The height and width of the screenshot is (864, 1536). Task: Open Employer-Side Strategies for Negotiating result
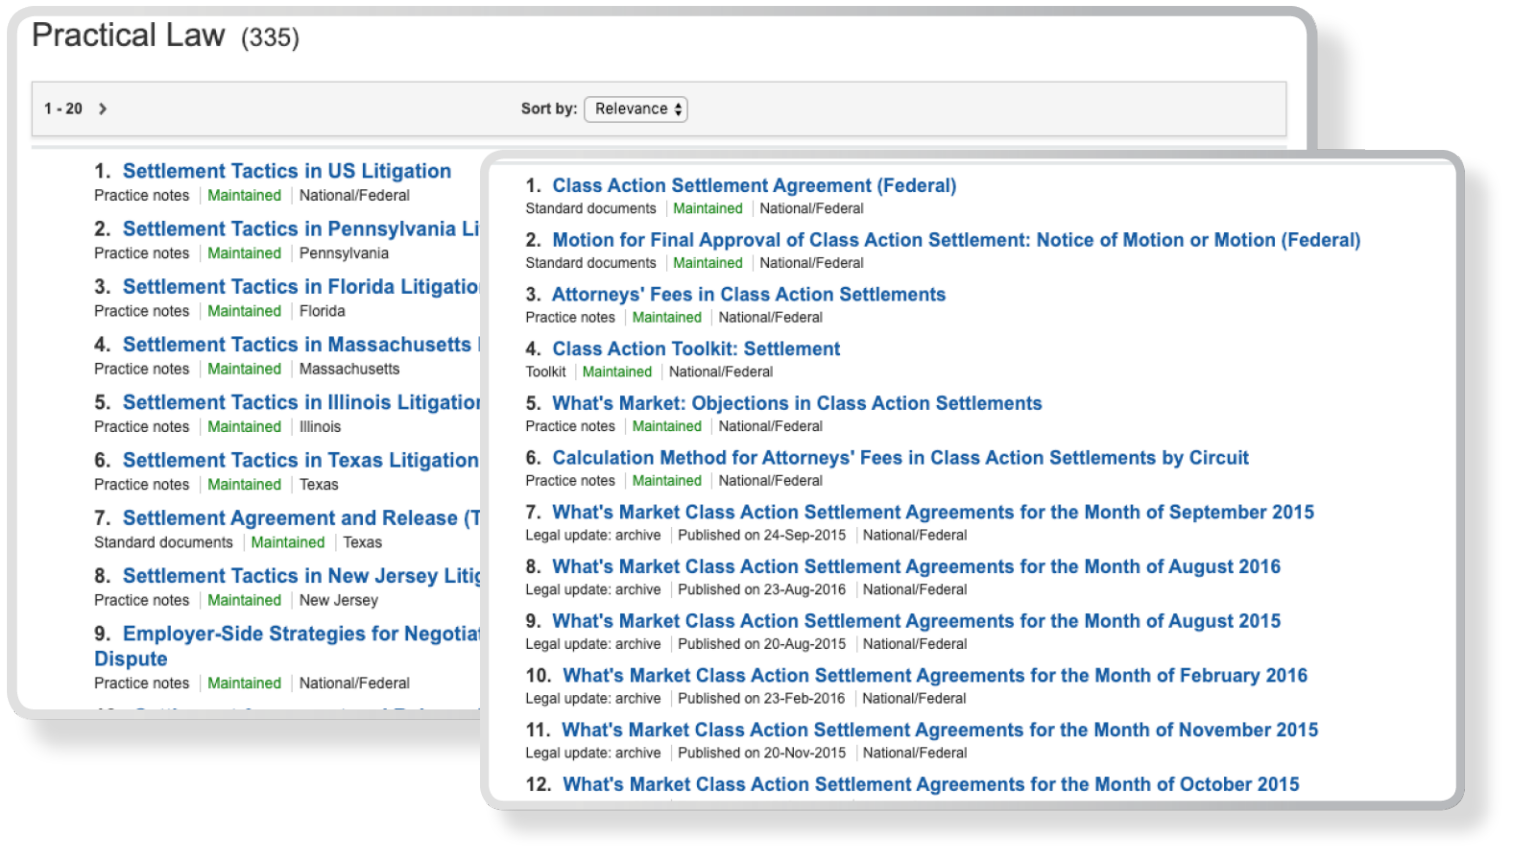300,634
